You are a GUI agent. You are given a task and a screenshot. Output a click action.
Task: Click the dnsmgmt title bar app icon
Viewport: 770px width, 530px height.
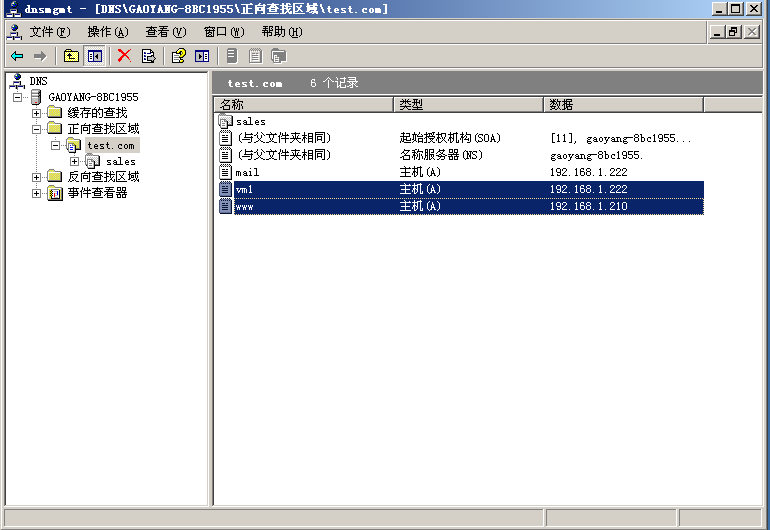(x=15, y=8)
